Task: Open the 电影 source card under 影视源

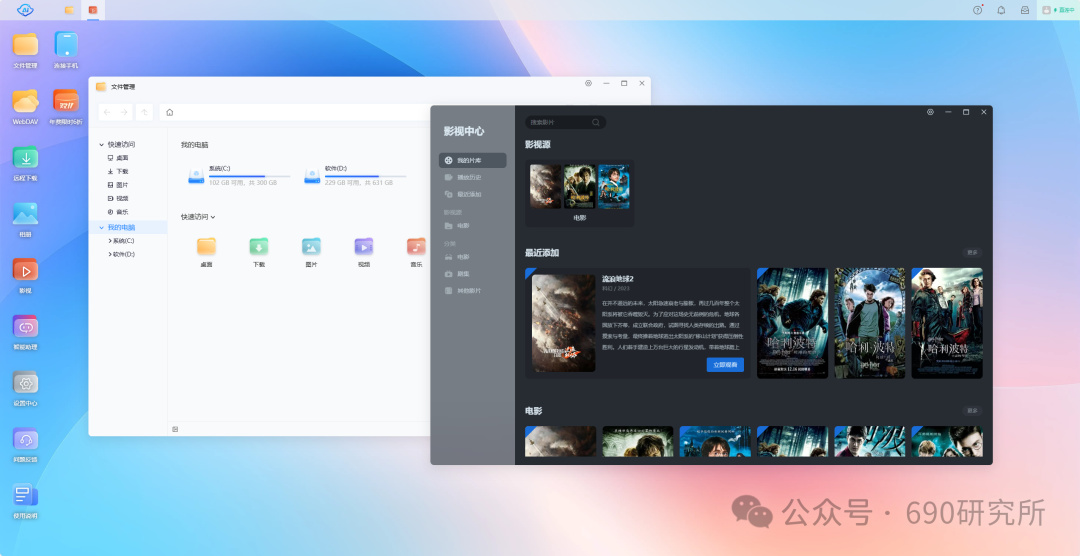Action: (x=579, y=194)
